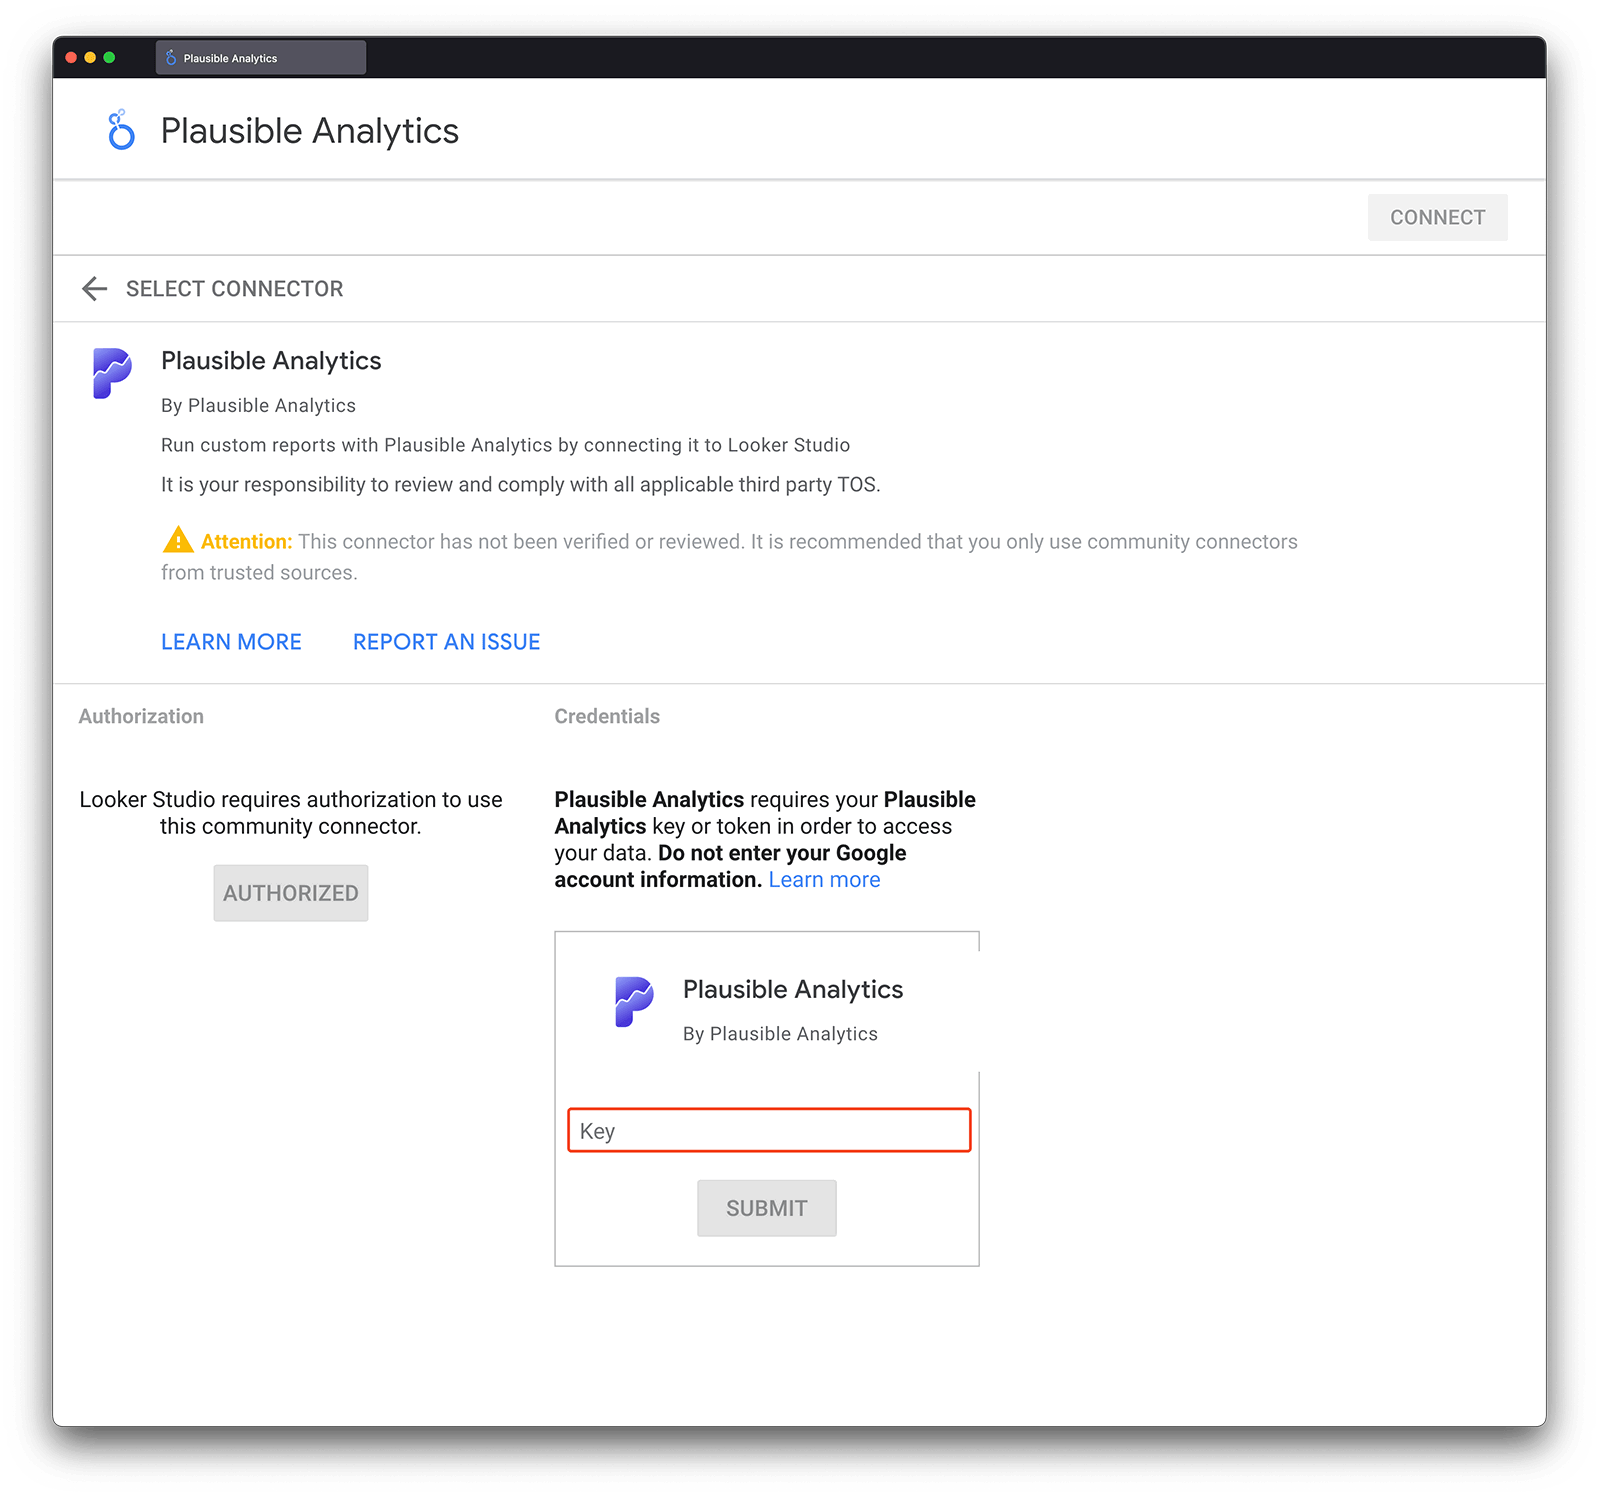This screenshot has height=1497, width=1600.
Task: Click the Credentials section header
Action: [607, 716]
